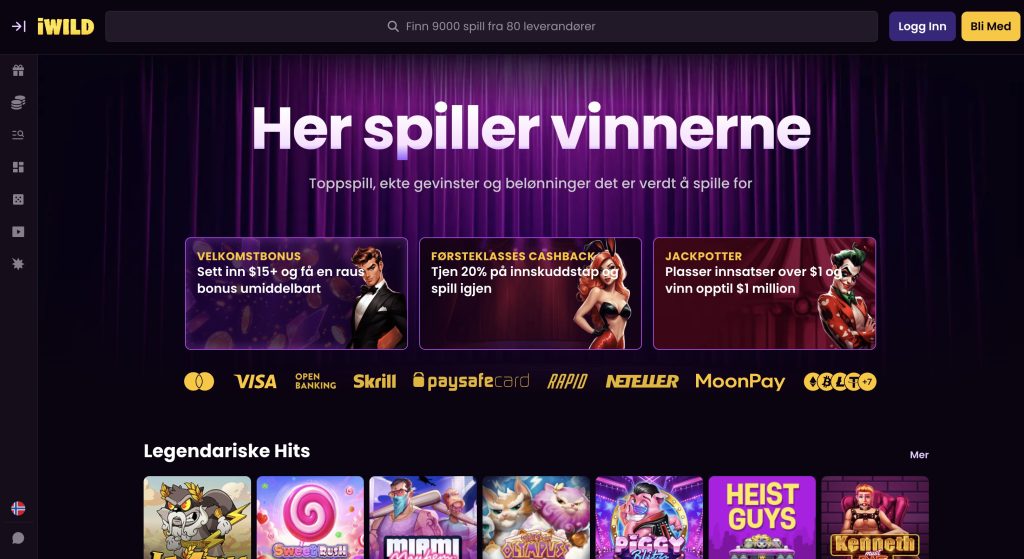Click the Bli Med button
This screenshot has width=1024, height=559.
click(990, 27)
